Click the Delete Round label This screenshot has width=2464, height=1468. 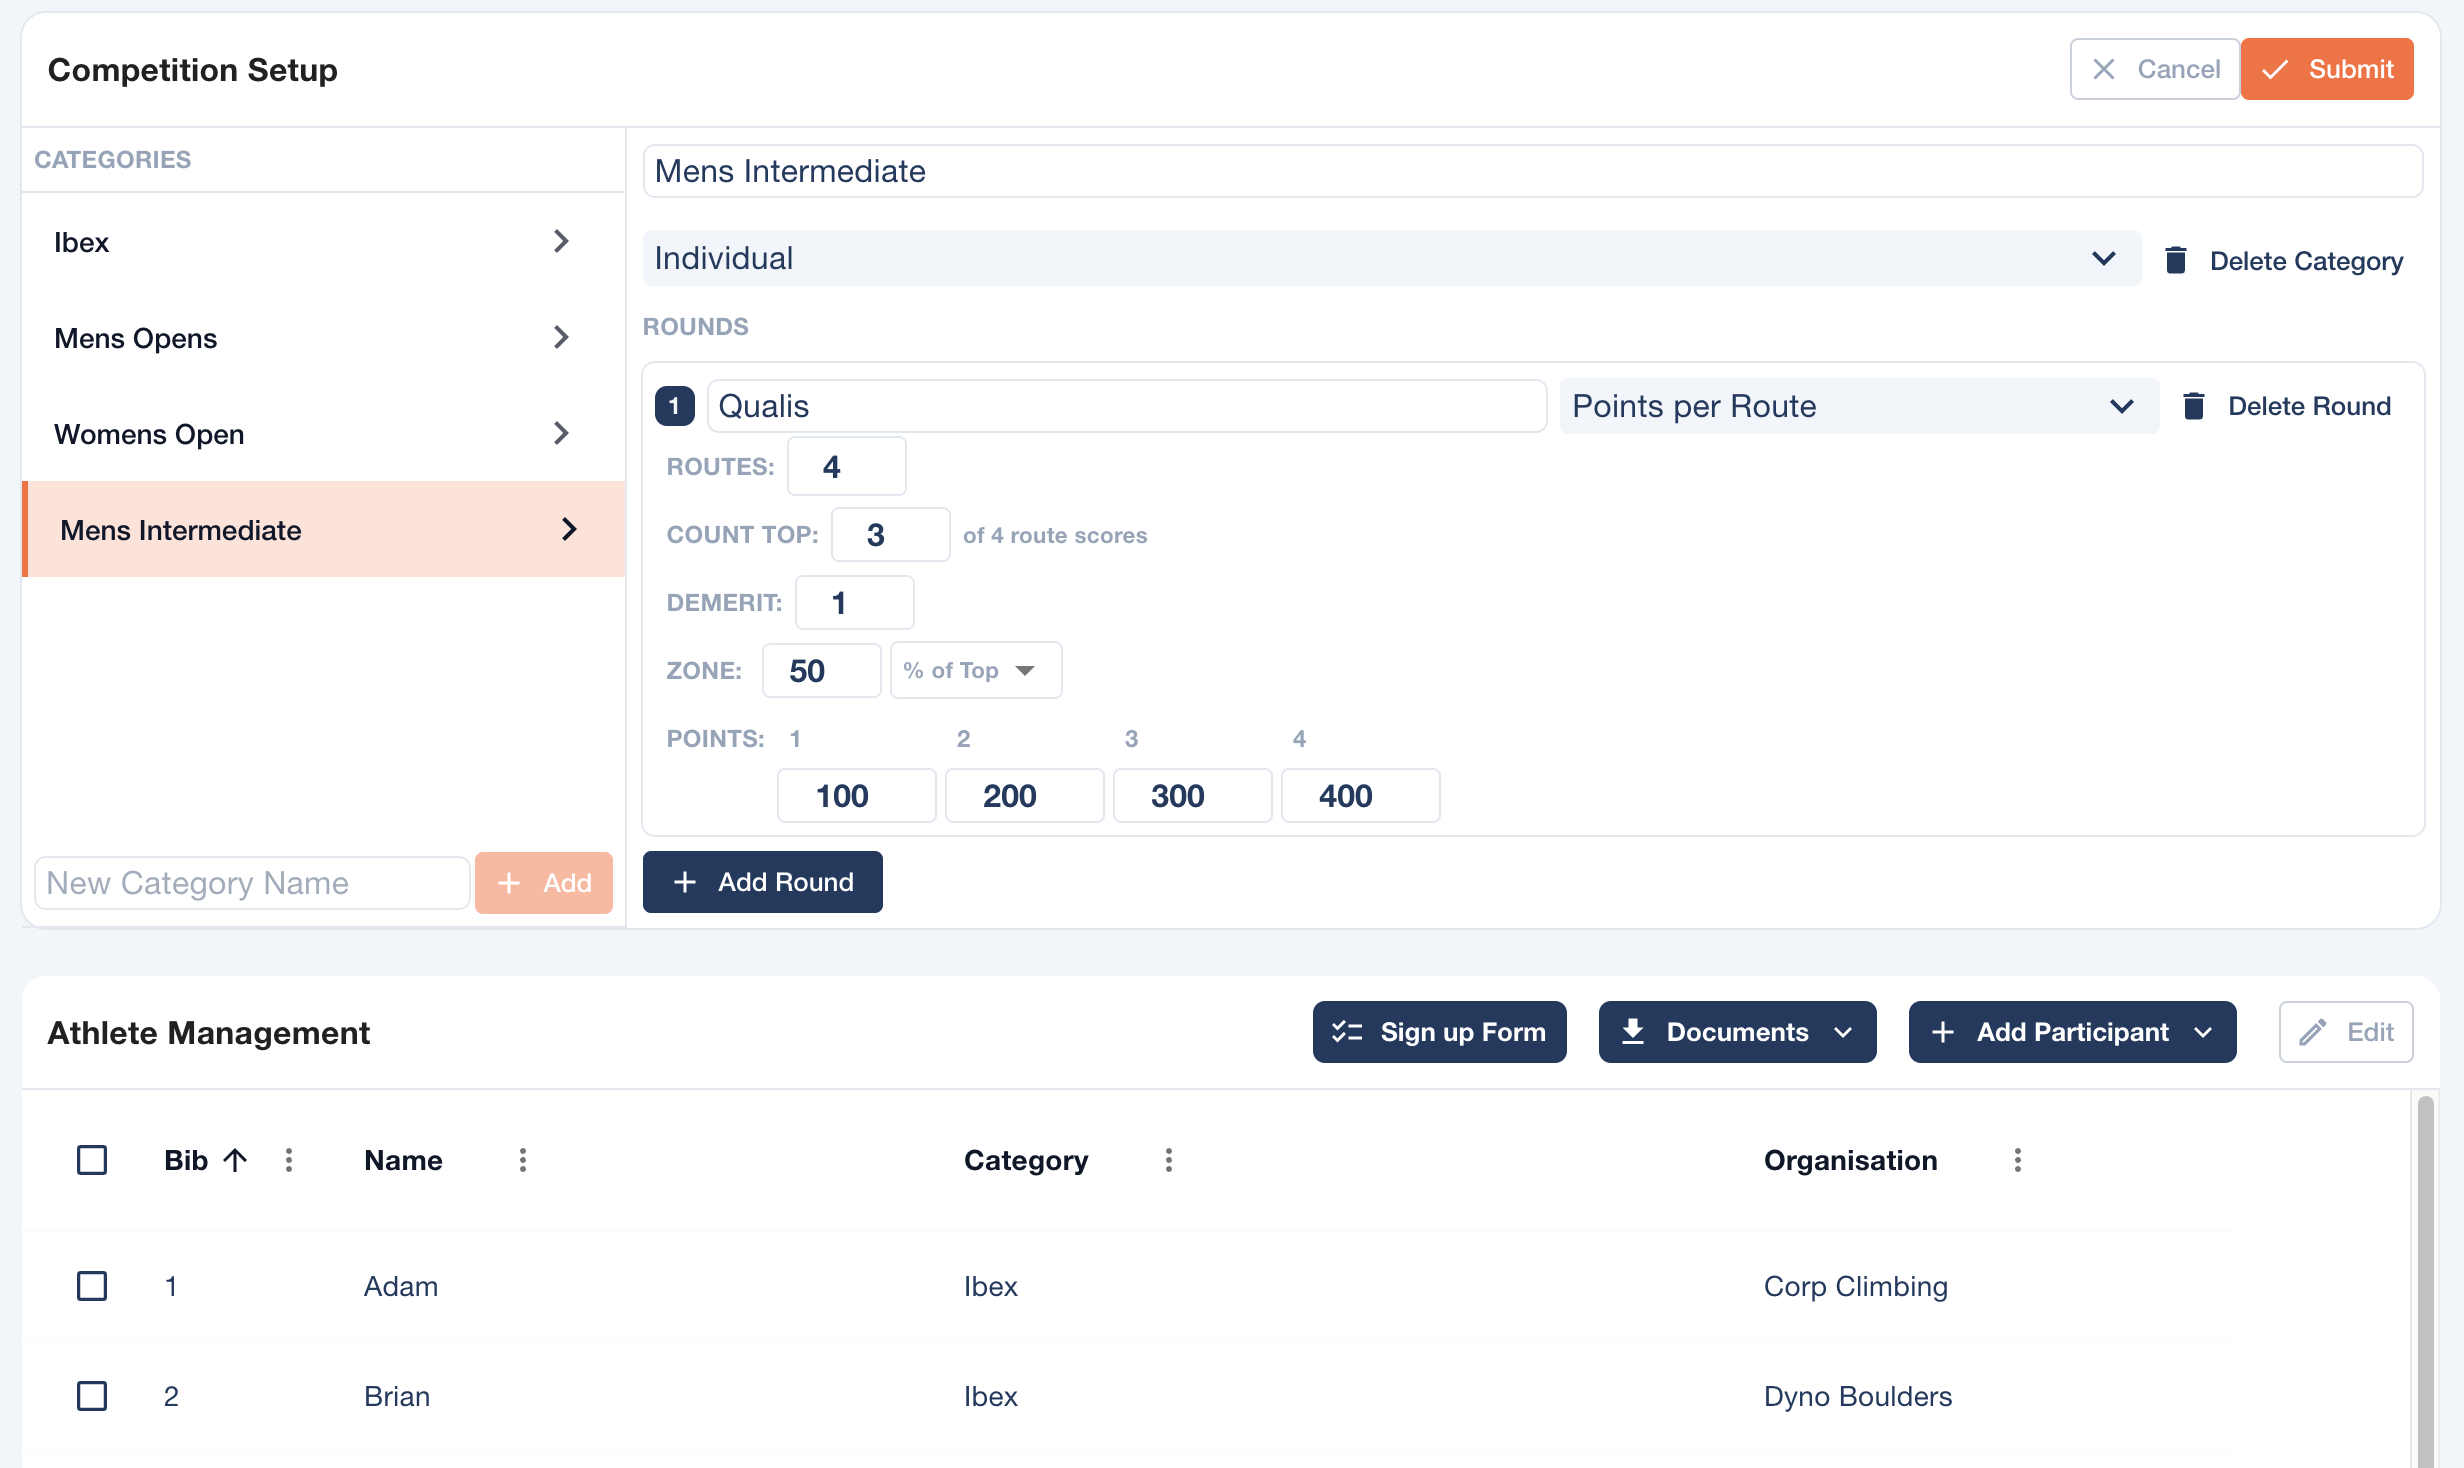(2309, 406)
